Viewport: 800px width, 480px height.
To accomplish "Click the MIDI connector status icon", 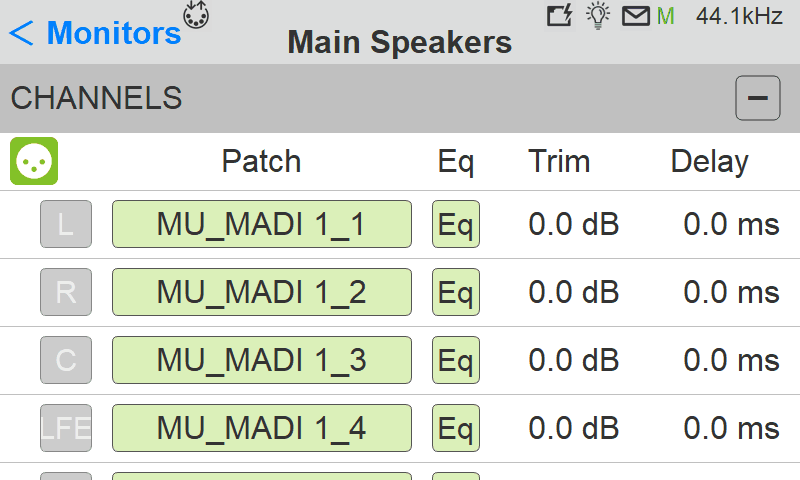I will [197, 15].
